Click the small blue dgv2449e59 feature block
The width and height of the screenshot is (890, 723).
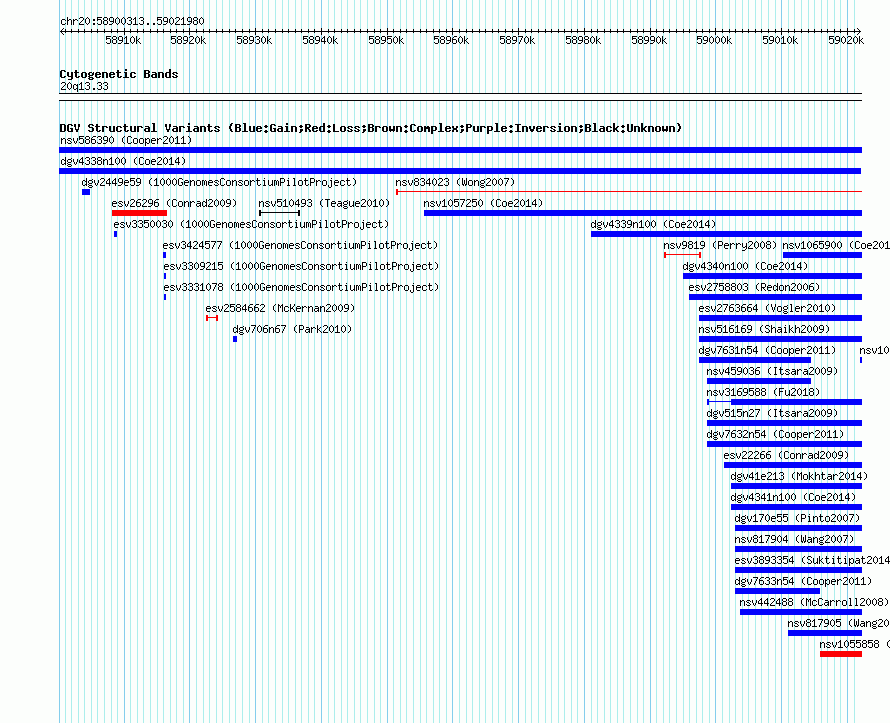coord(86,192)
